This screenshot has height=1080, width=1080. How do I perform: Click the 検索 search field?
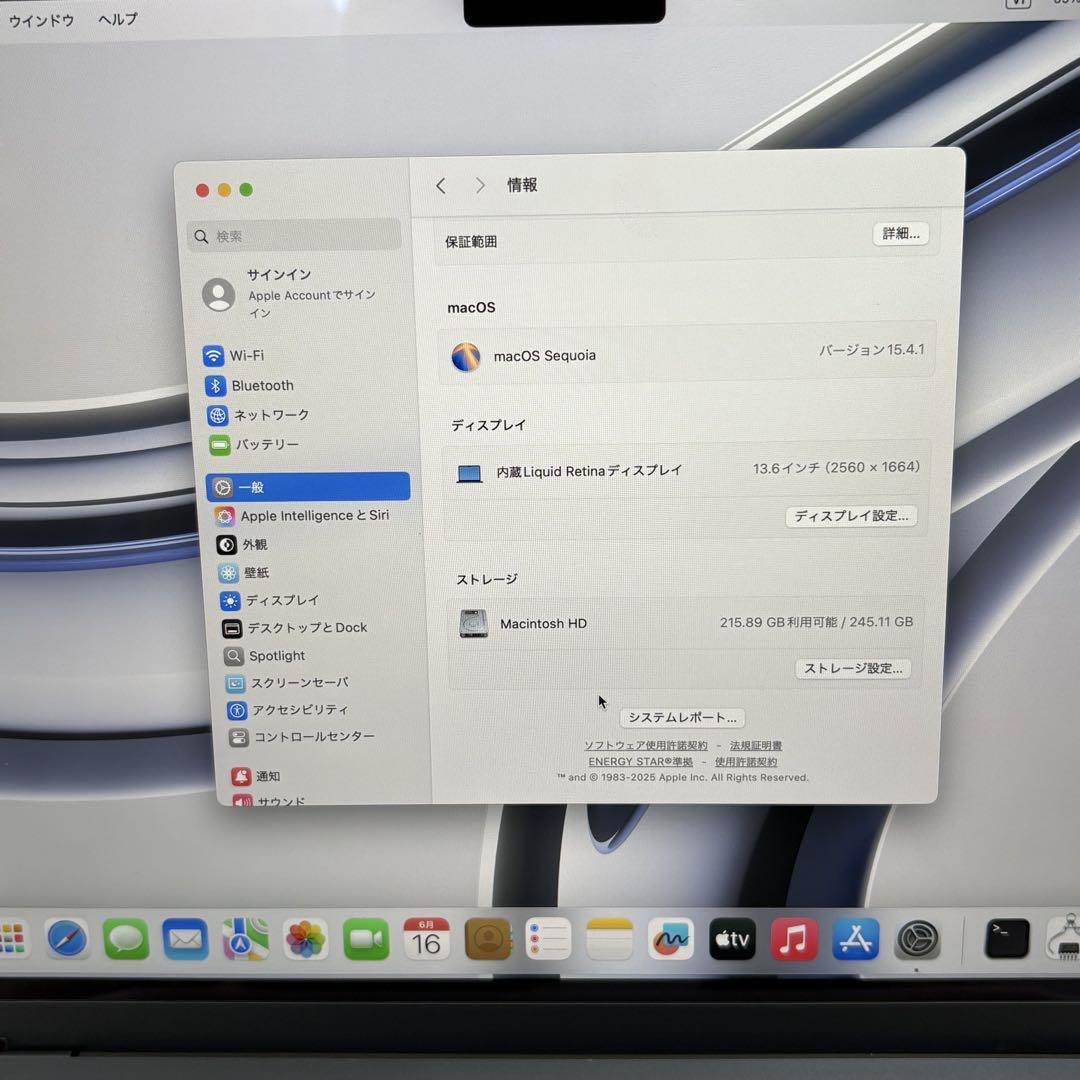(294, 236)
